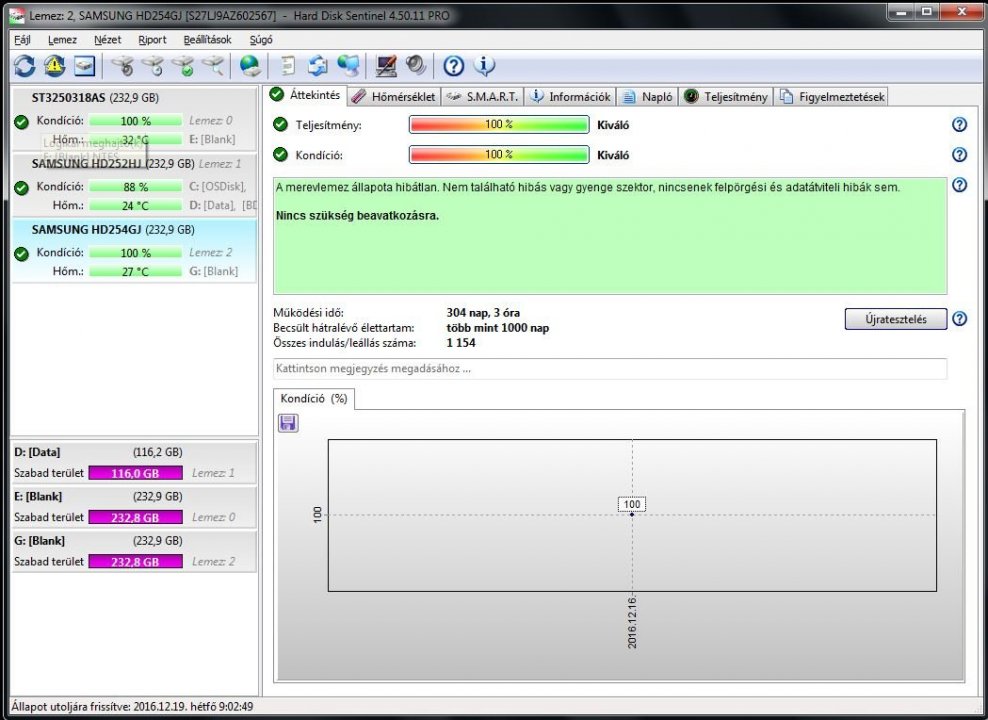Open the Nézet menu

(108, 40)
